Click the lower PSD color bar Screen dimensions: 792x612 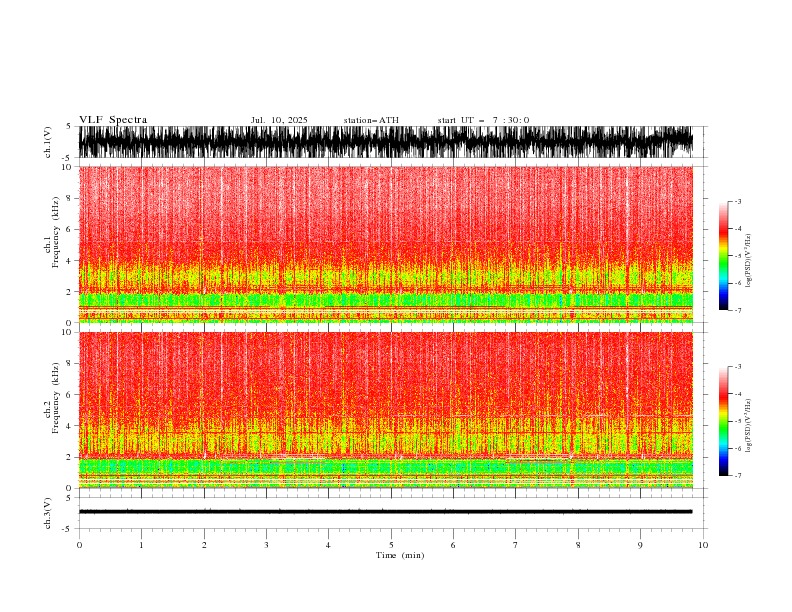pos(723,421)
